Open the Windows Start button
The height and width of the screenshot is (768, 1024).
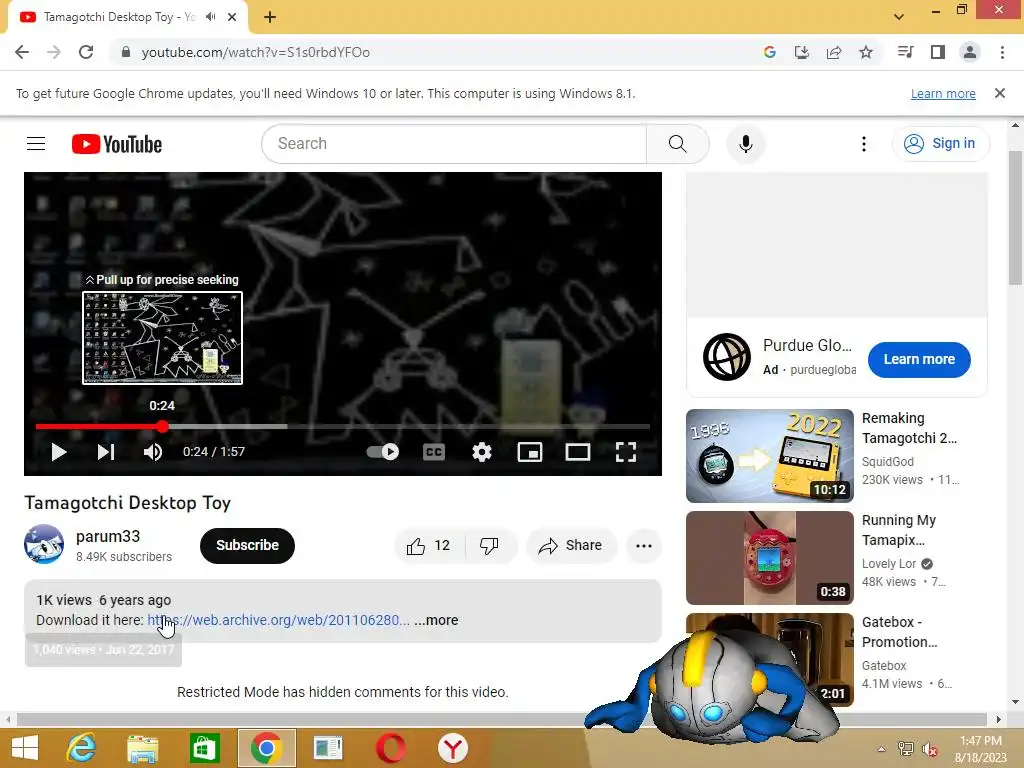coord(25,748)
